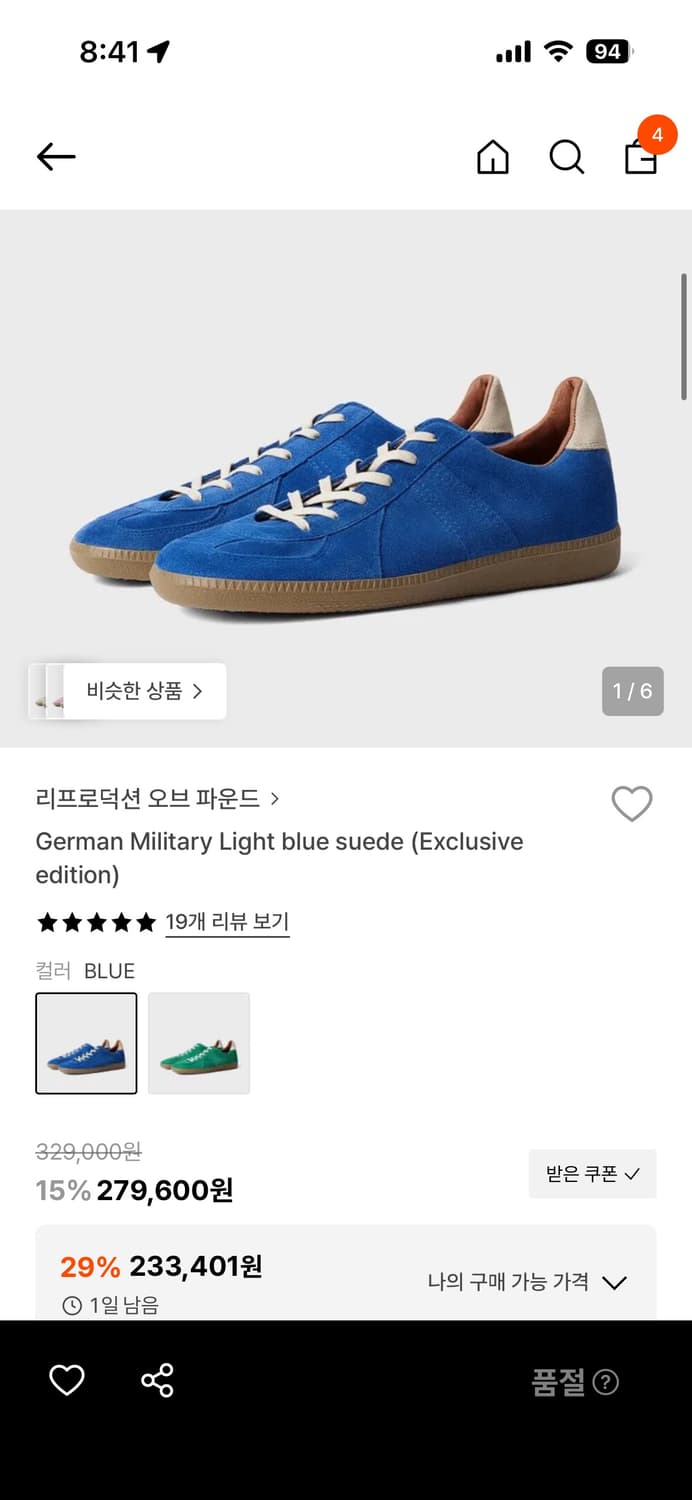
Task: Expand 나의 구매 가능 가격 chevron
Action: click(616, 1282)
